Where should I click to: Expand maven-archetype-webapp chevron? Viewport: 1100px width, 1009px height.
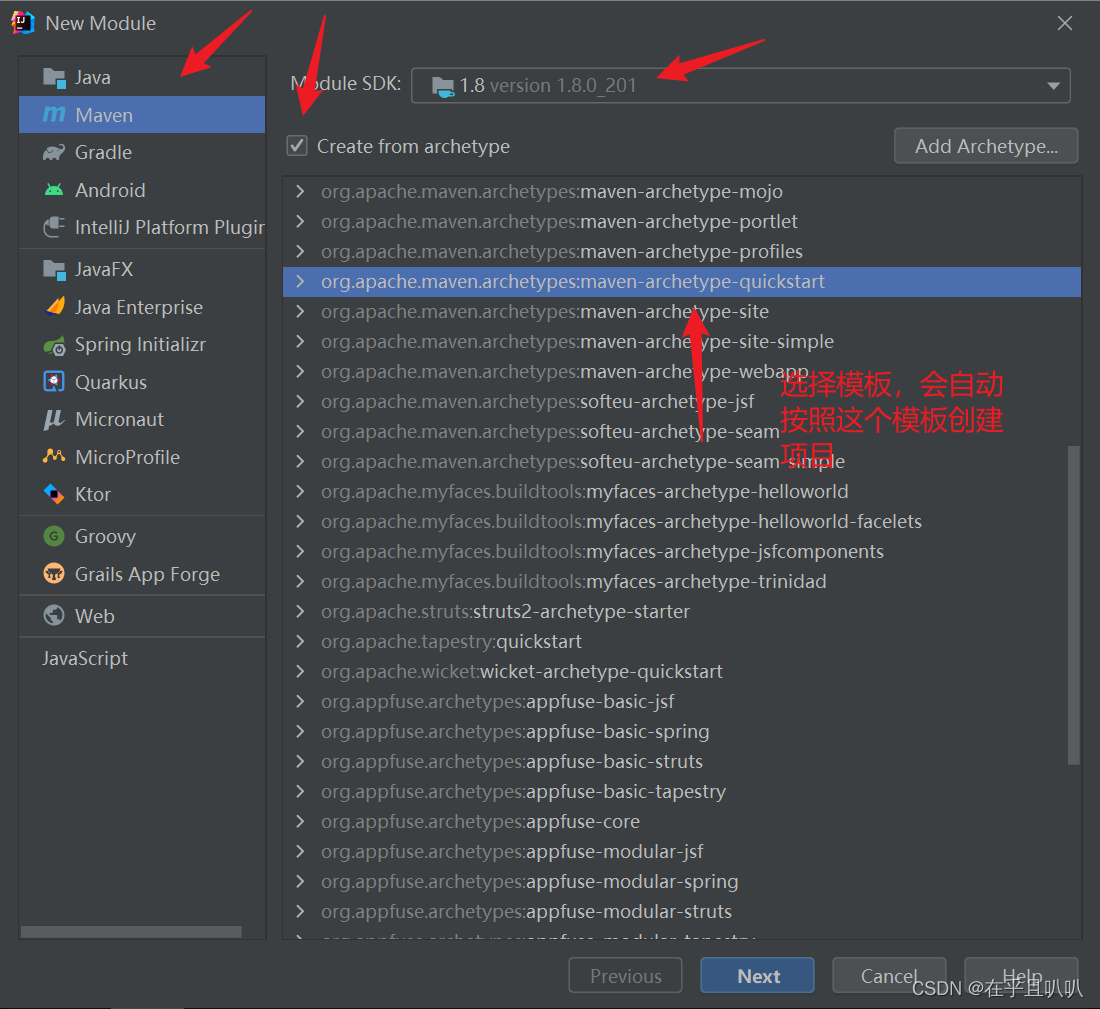click(300, 371)
